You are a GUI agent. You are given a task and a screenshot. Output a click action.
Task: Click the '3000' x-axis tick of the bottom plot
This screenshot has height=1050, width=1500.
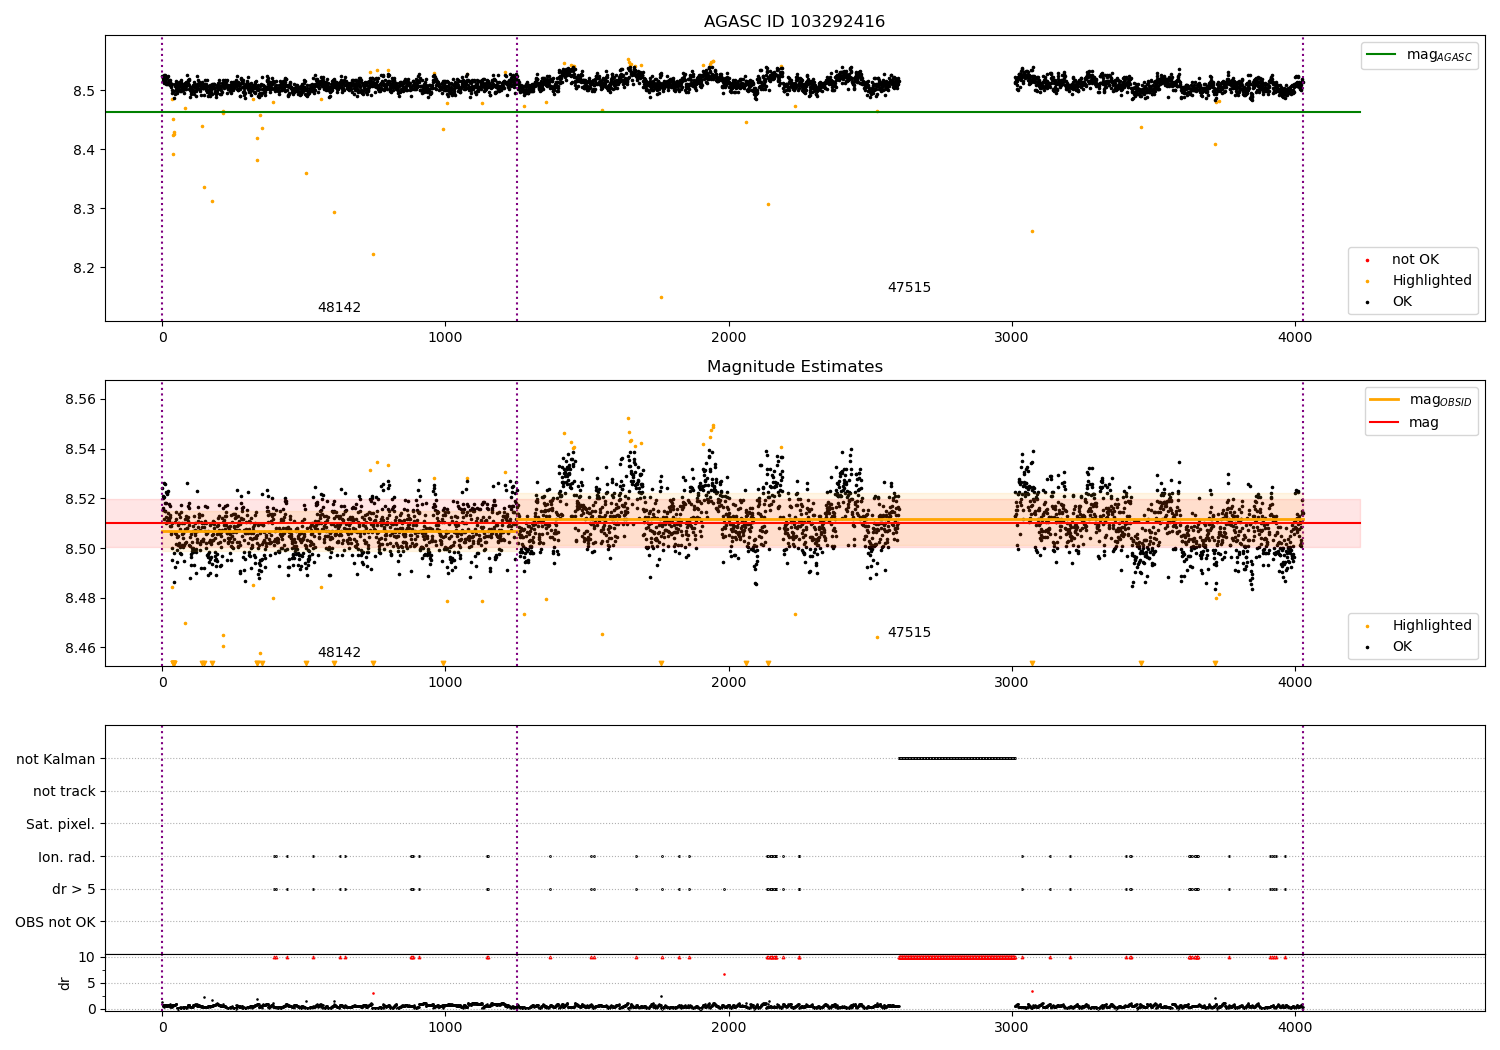coord(1012,1027)
